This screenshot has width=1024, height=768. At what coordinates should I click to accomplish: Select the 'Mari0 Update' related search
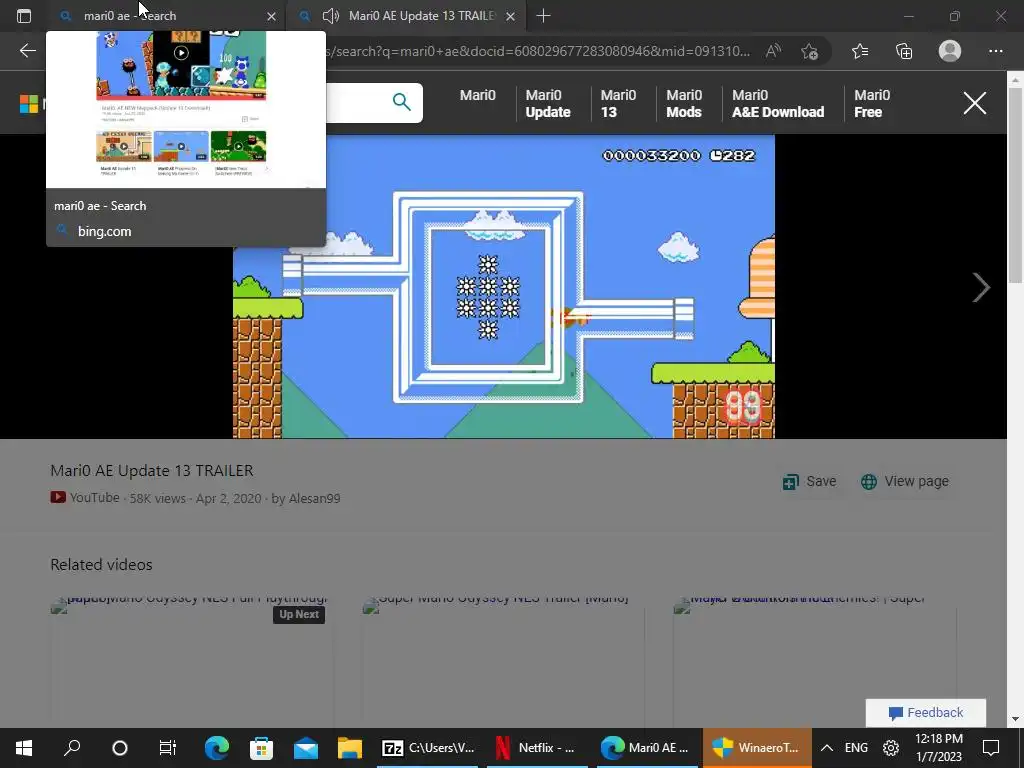(x=548, y=103)
